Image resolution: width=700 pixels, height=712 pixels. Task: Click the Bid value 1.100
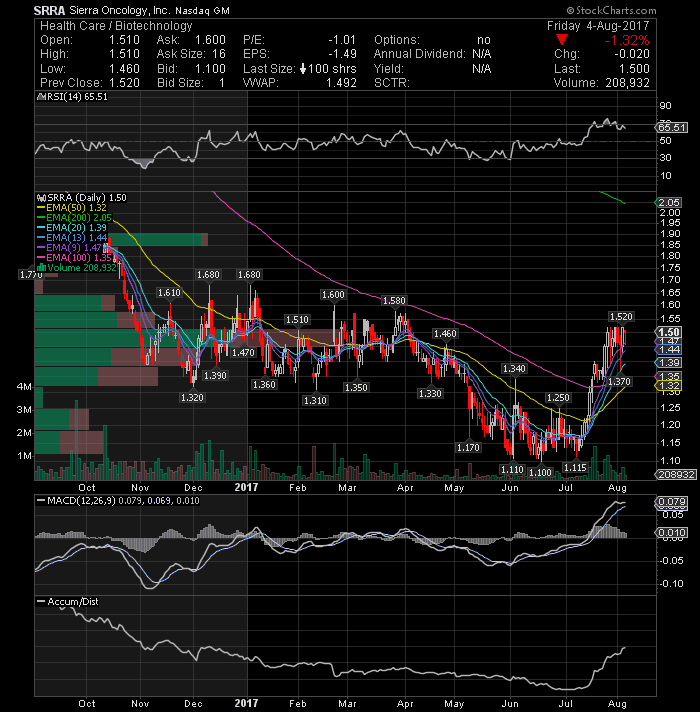pyautogui.click(x=210, y=69)
